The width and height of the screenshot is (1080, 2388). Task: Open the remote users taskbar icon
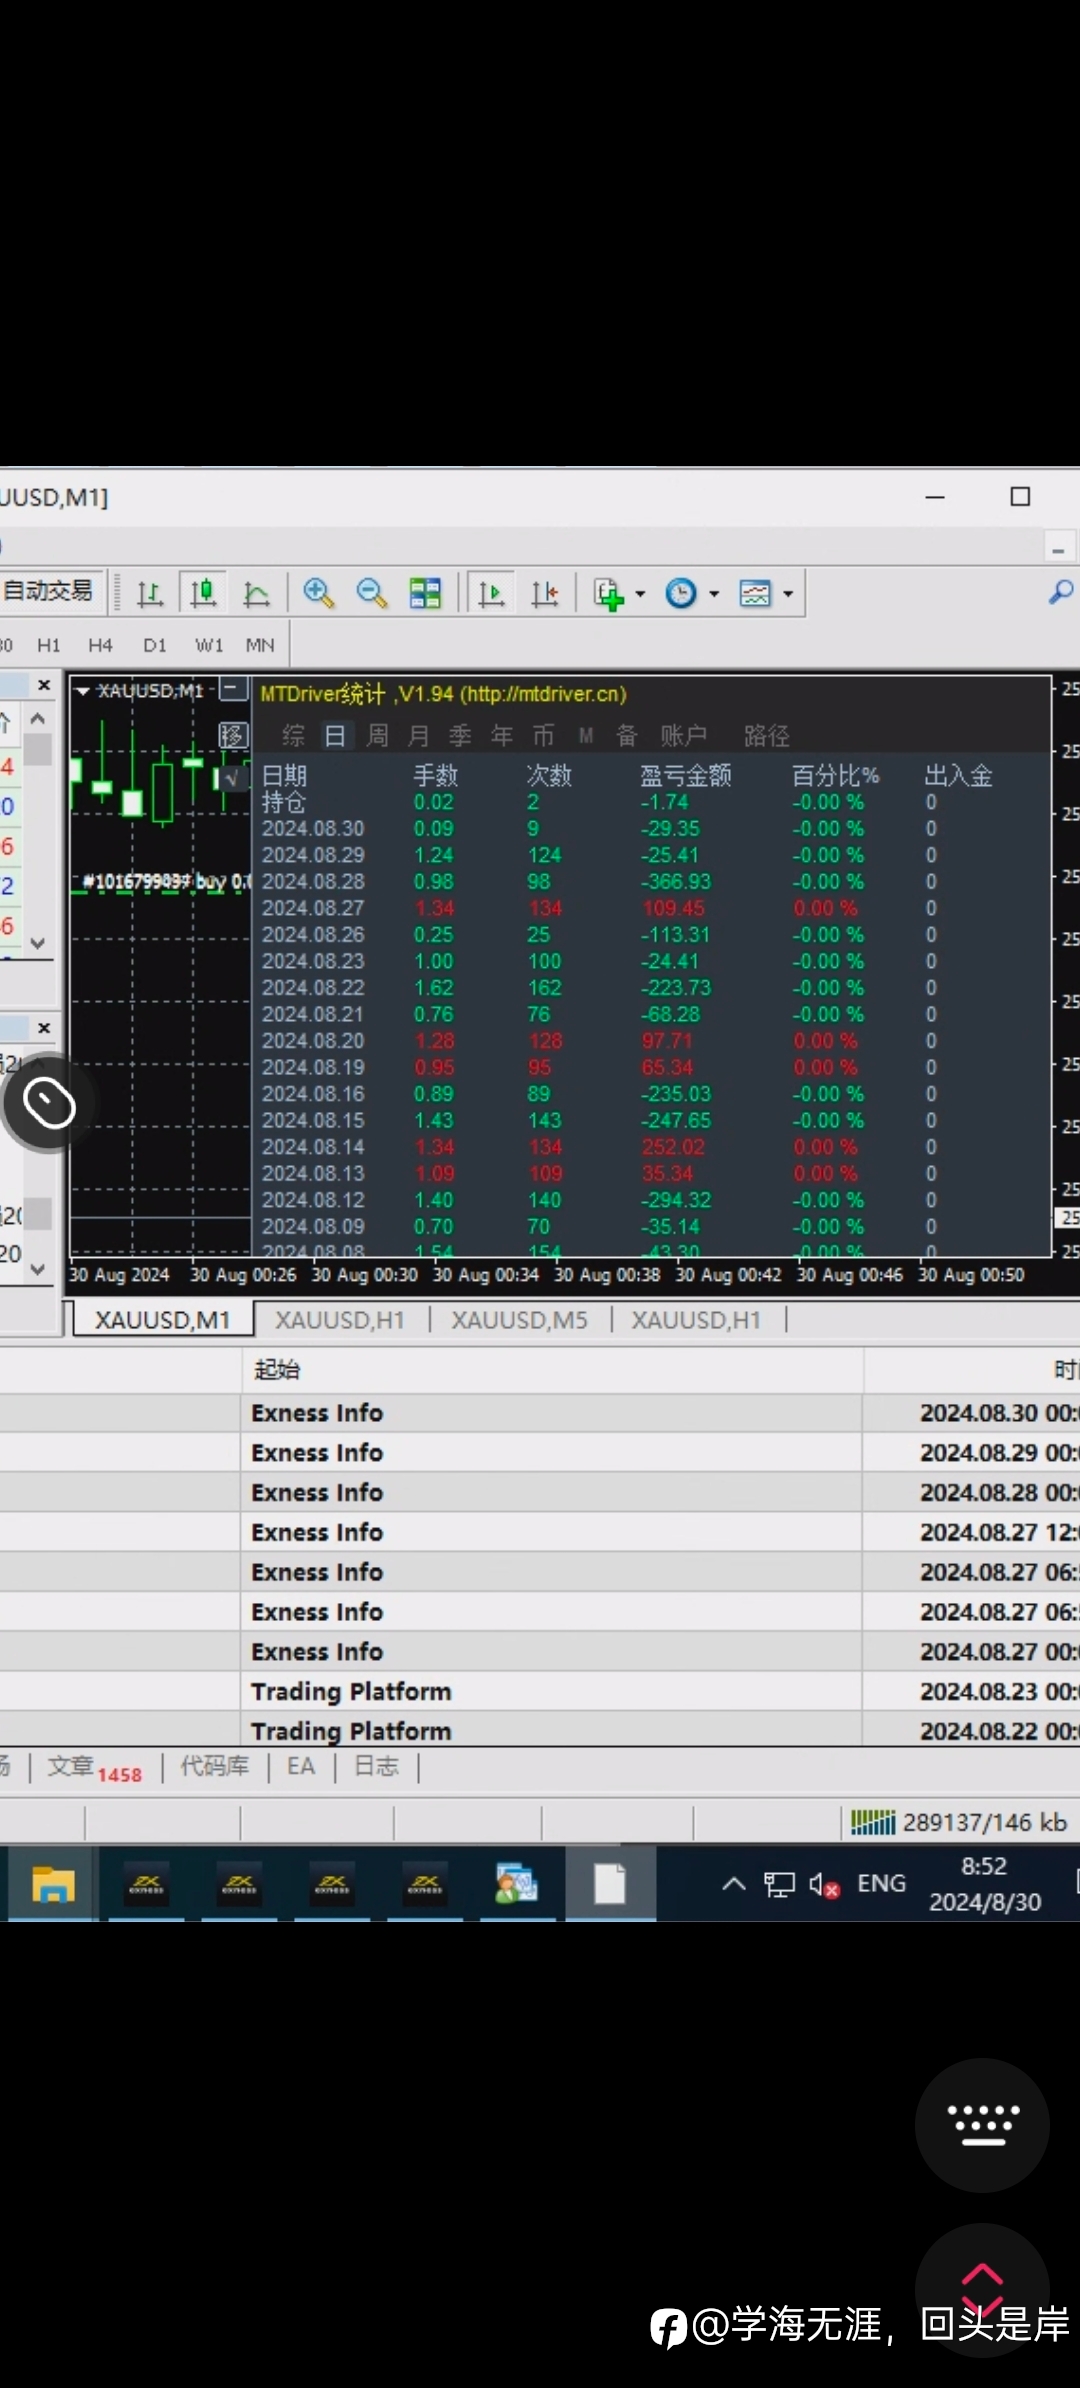[517, 1884]
